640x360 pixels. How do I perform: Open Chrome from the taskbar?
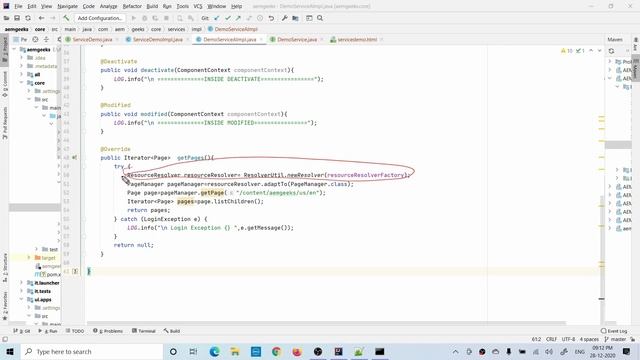tap(276, 351)
